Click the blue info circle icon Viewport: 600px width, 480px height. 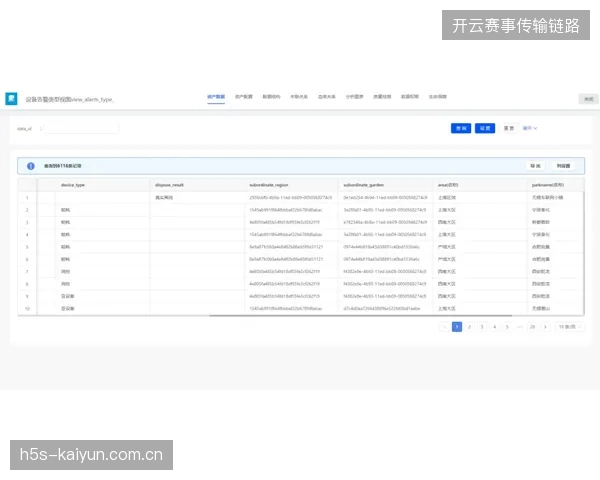click(31, 166)
